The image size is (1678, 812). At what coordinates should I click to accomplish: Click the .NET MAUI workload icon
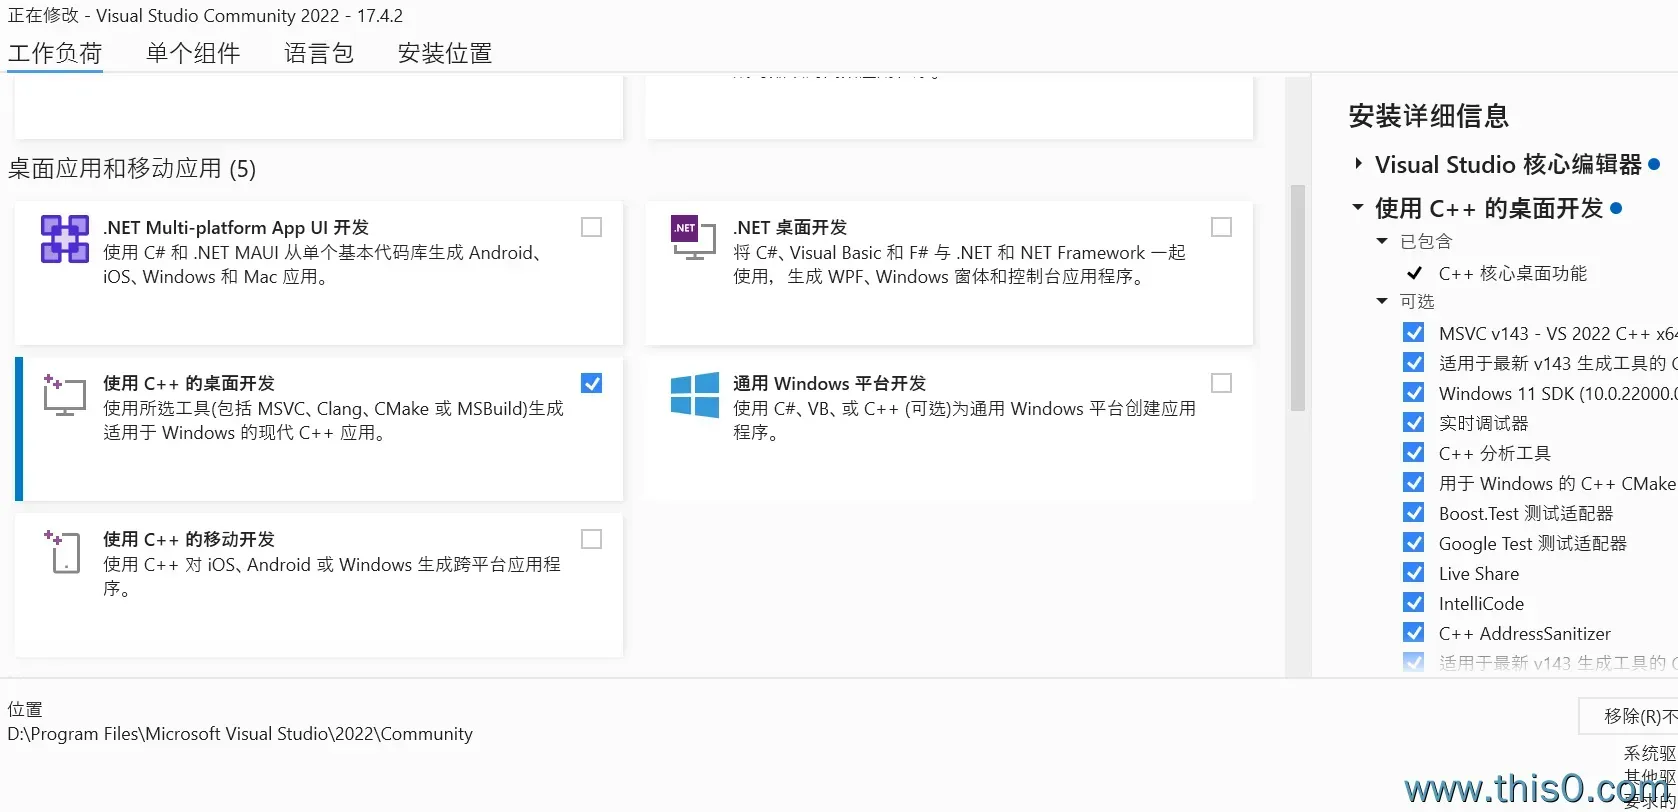(64, 240)
